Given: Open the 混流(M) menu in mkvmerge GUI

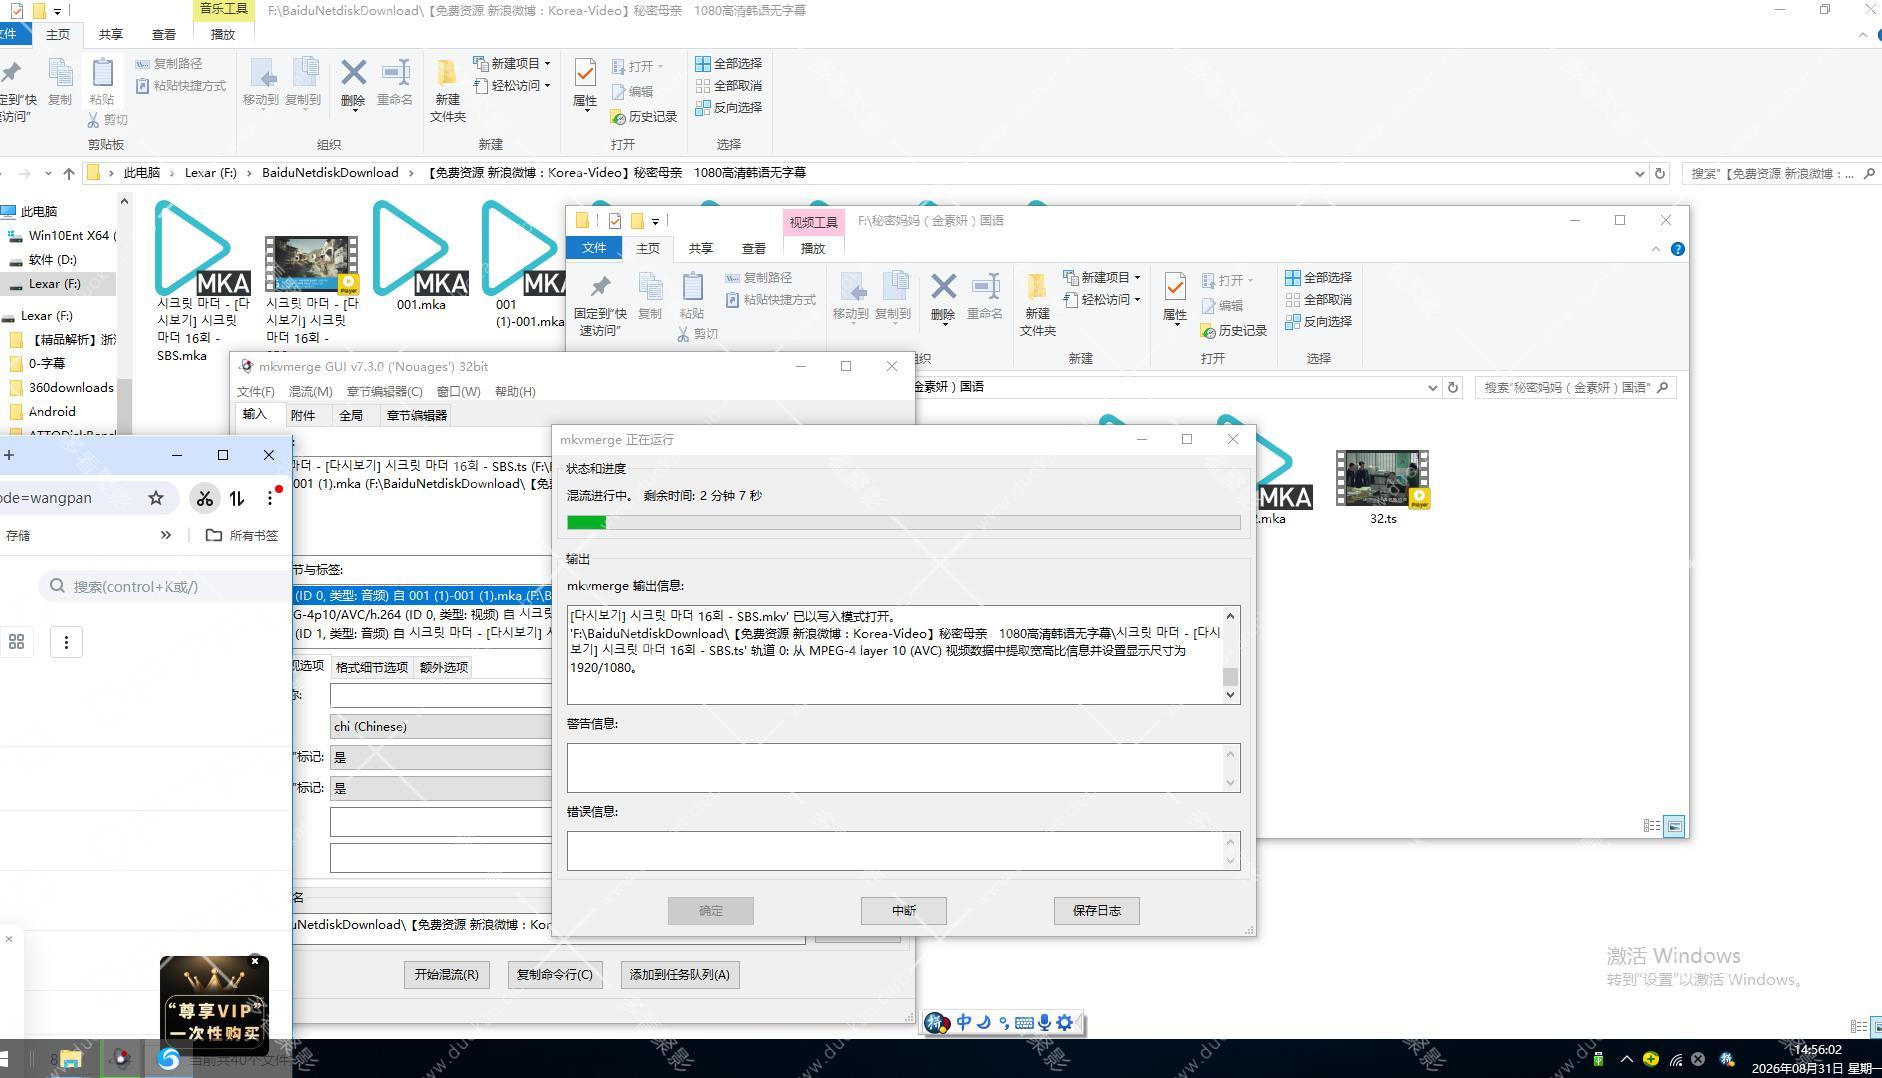Looking at the screenshot, I should (310, 391).
